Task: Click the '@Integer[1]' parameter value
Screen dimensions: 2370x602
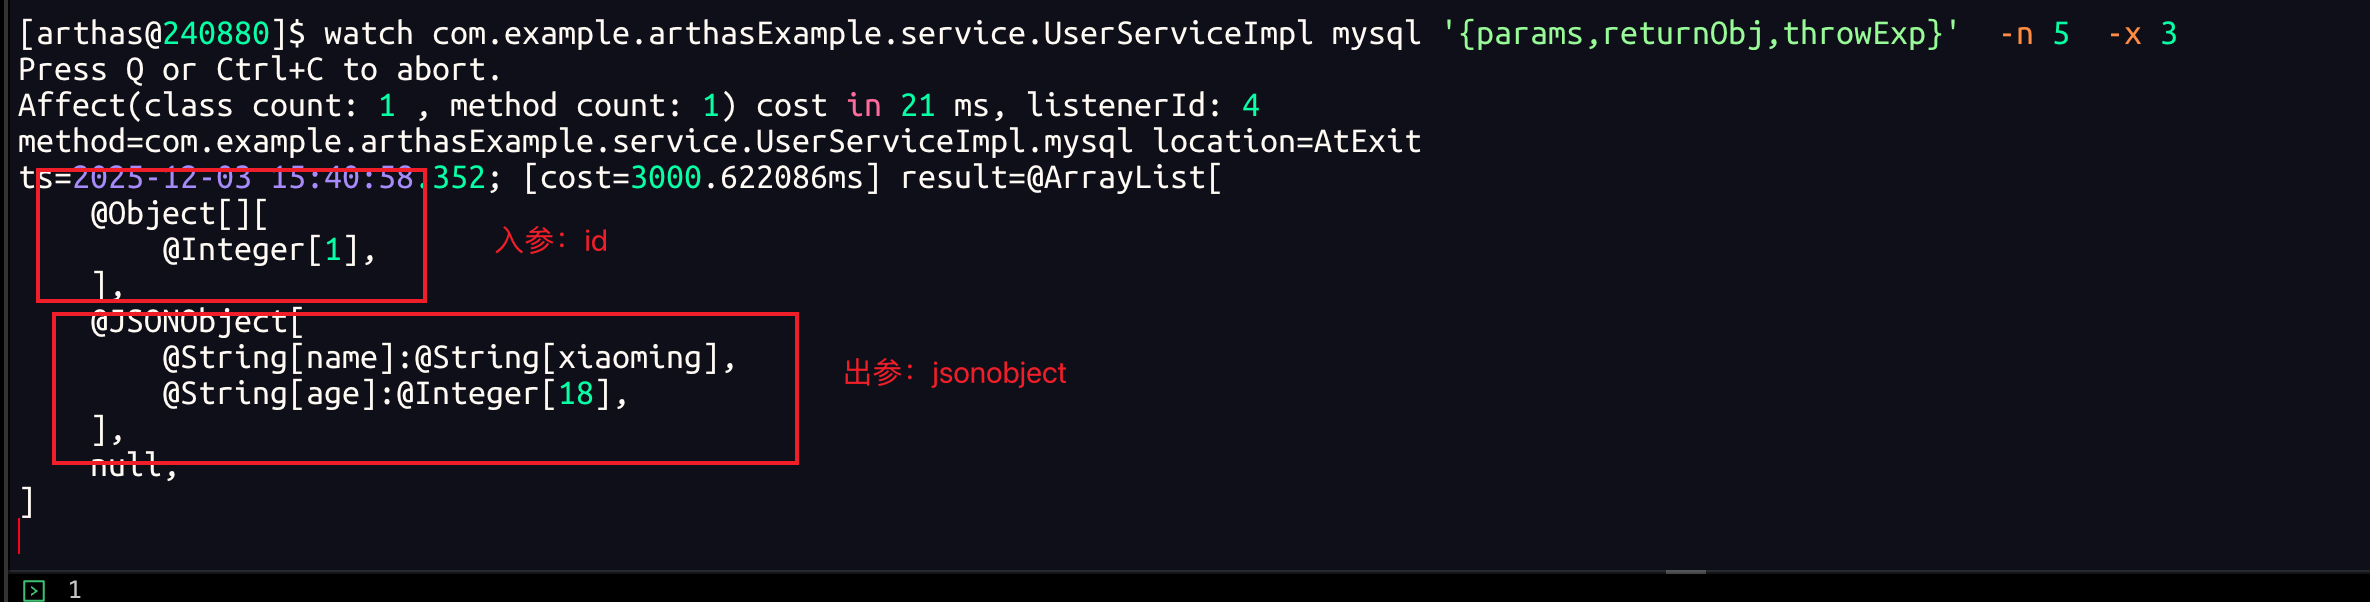Action: click(260, 250)
